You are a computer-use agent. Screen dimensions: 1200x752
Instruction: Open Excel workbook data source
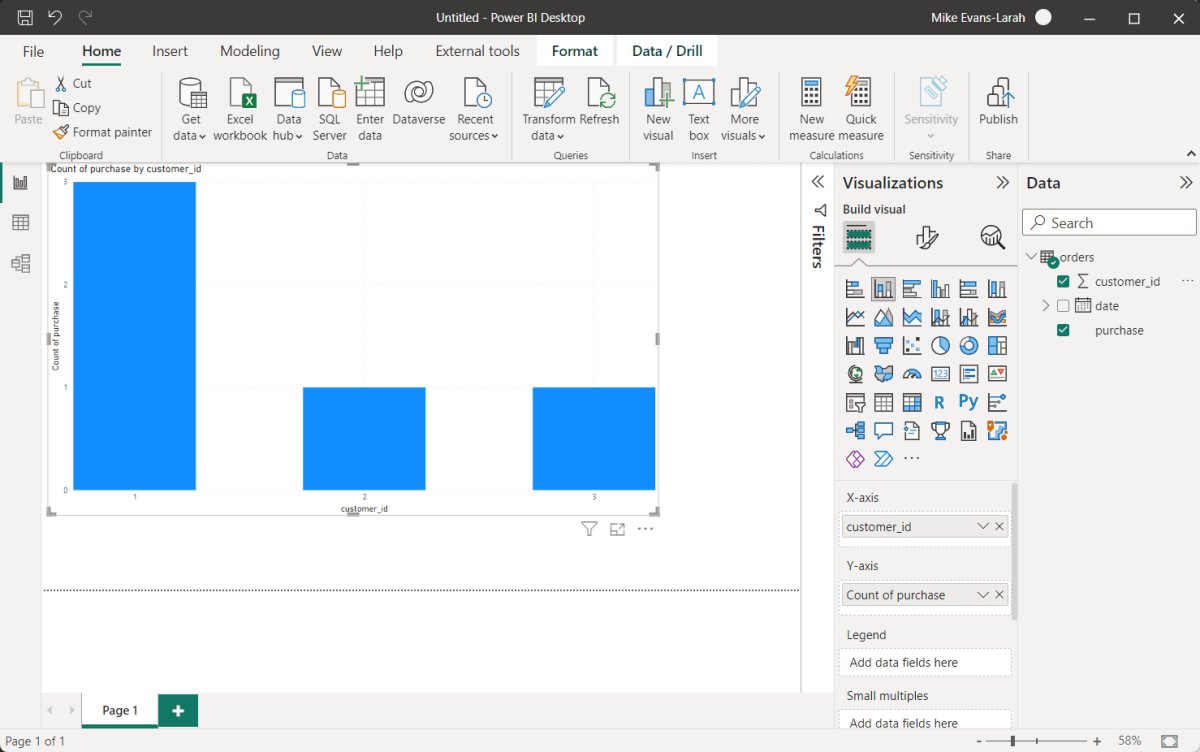point(240,108)
